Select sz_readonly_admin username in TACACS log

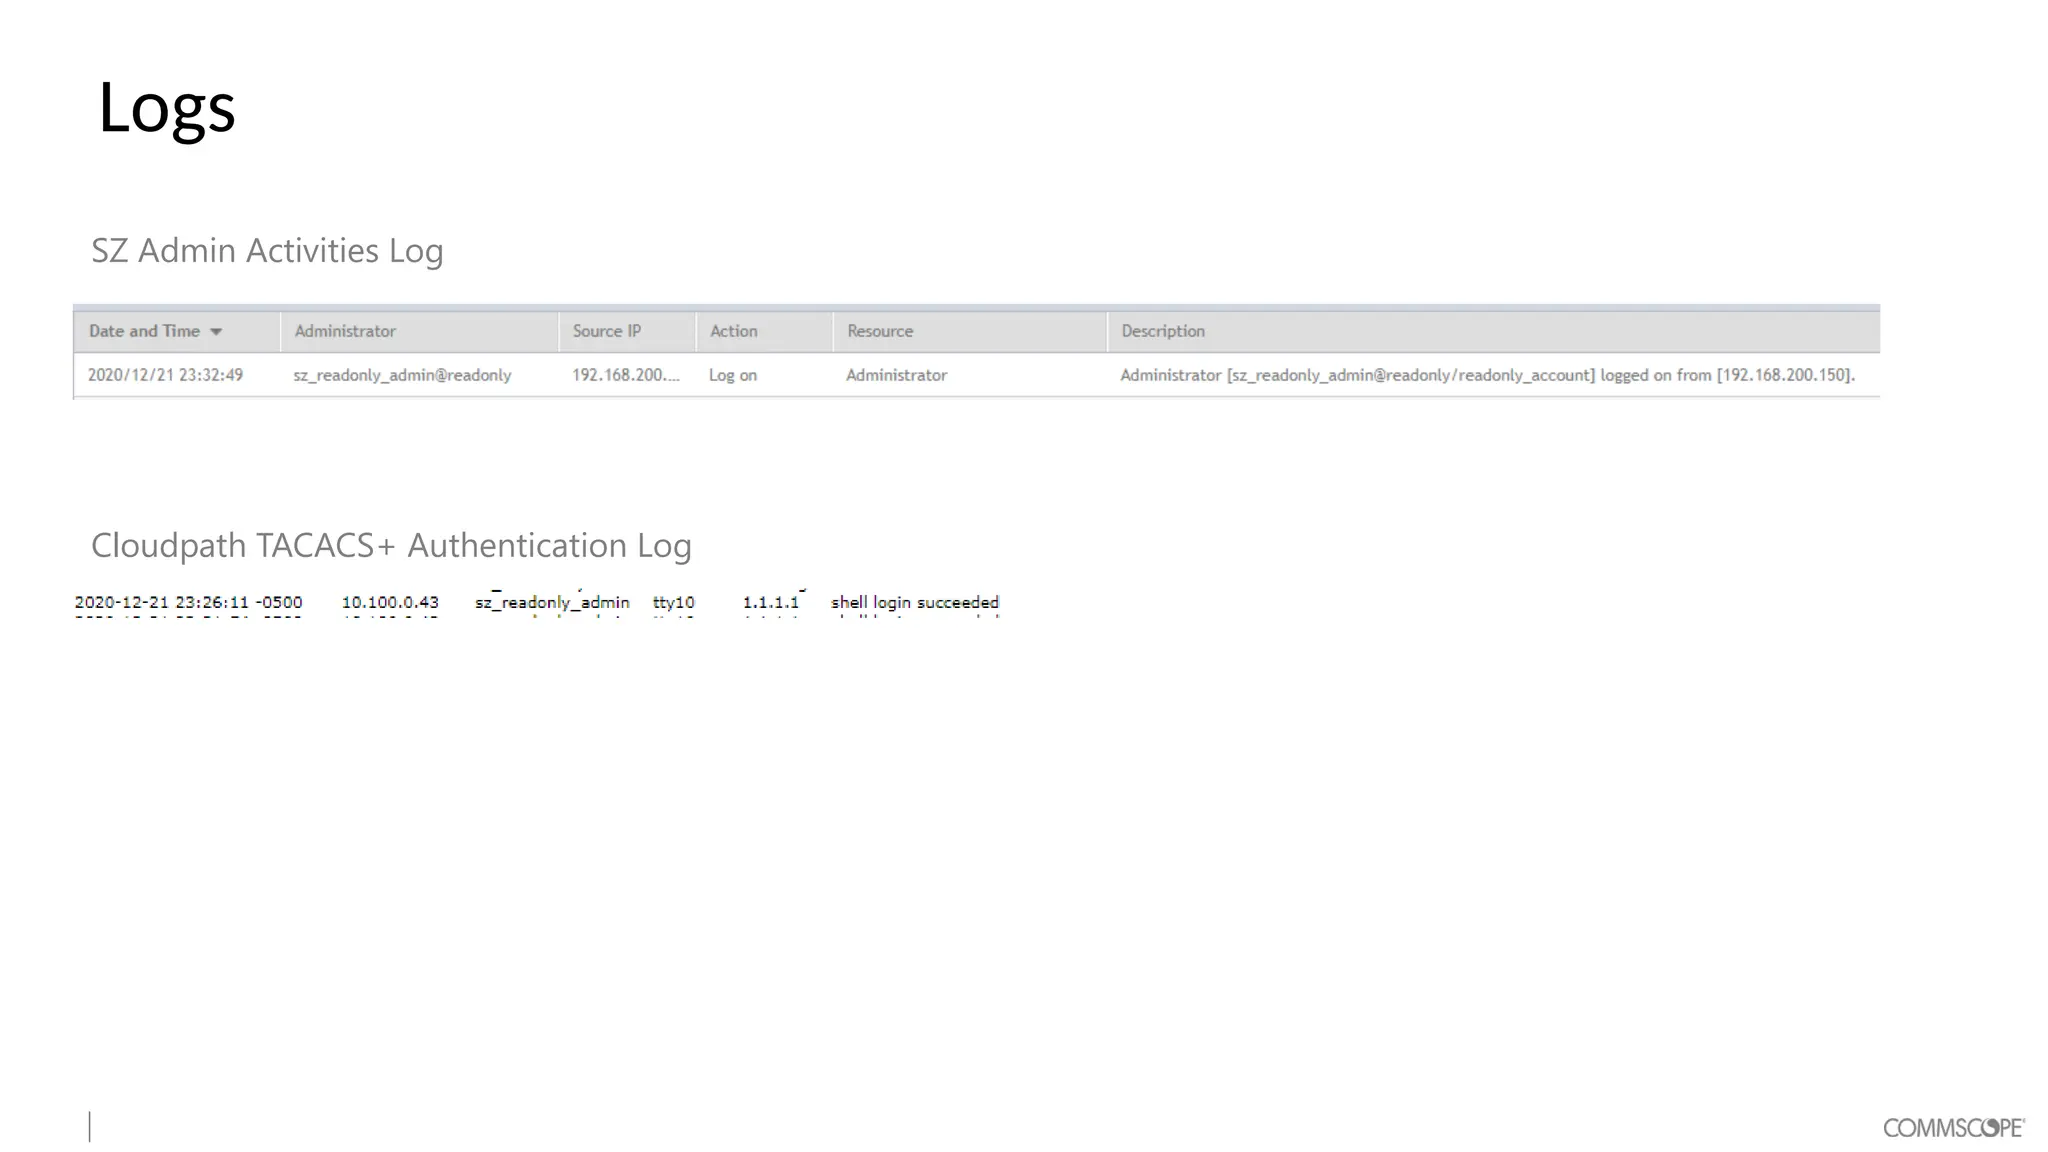[552, 602]
